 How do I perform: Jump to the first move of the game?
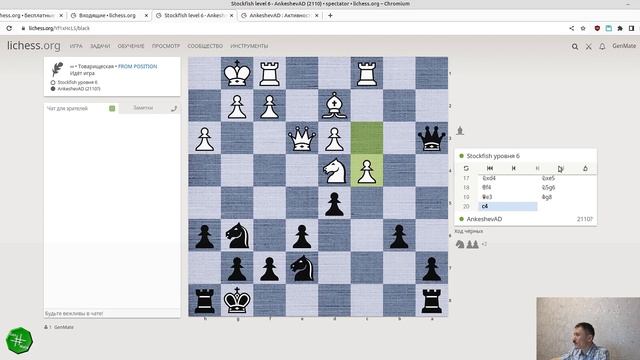click(x=490, y=168)
